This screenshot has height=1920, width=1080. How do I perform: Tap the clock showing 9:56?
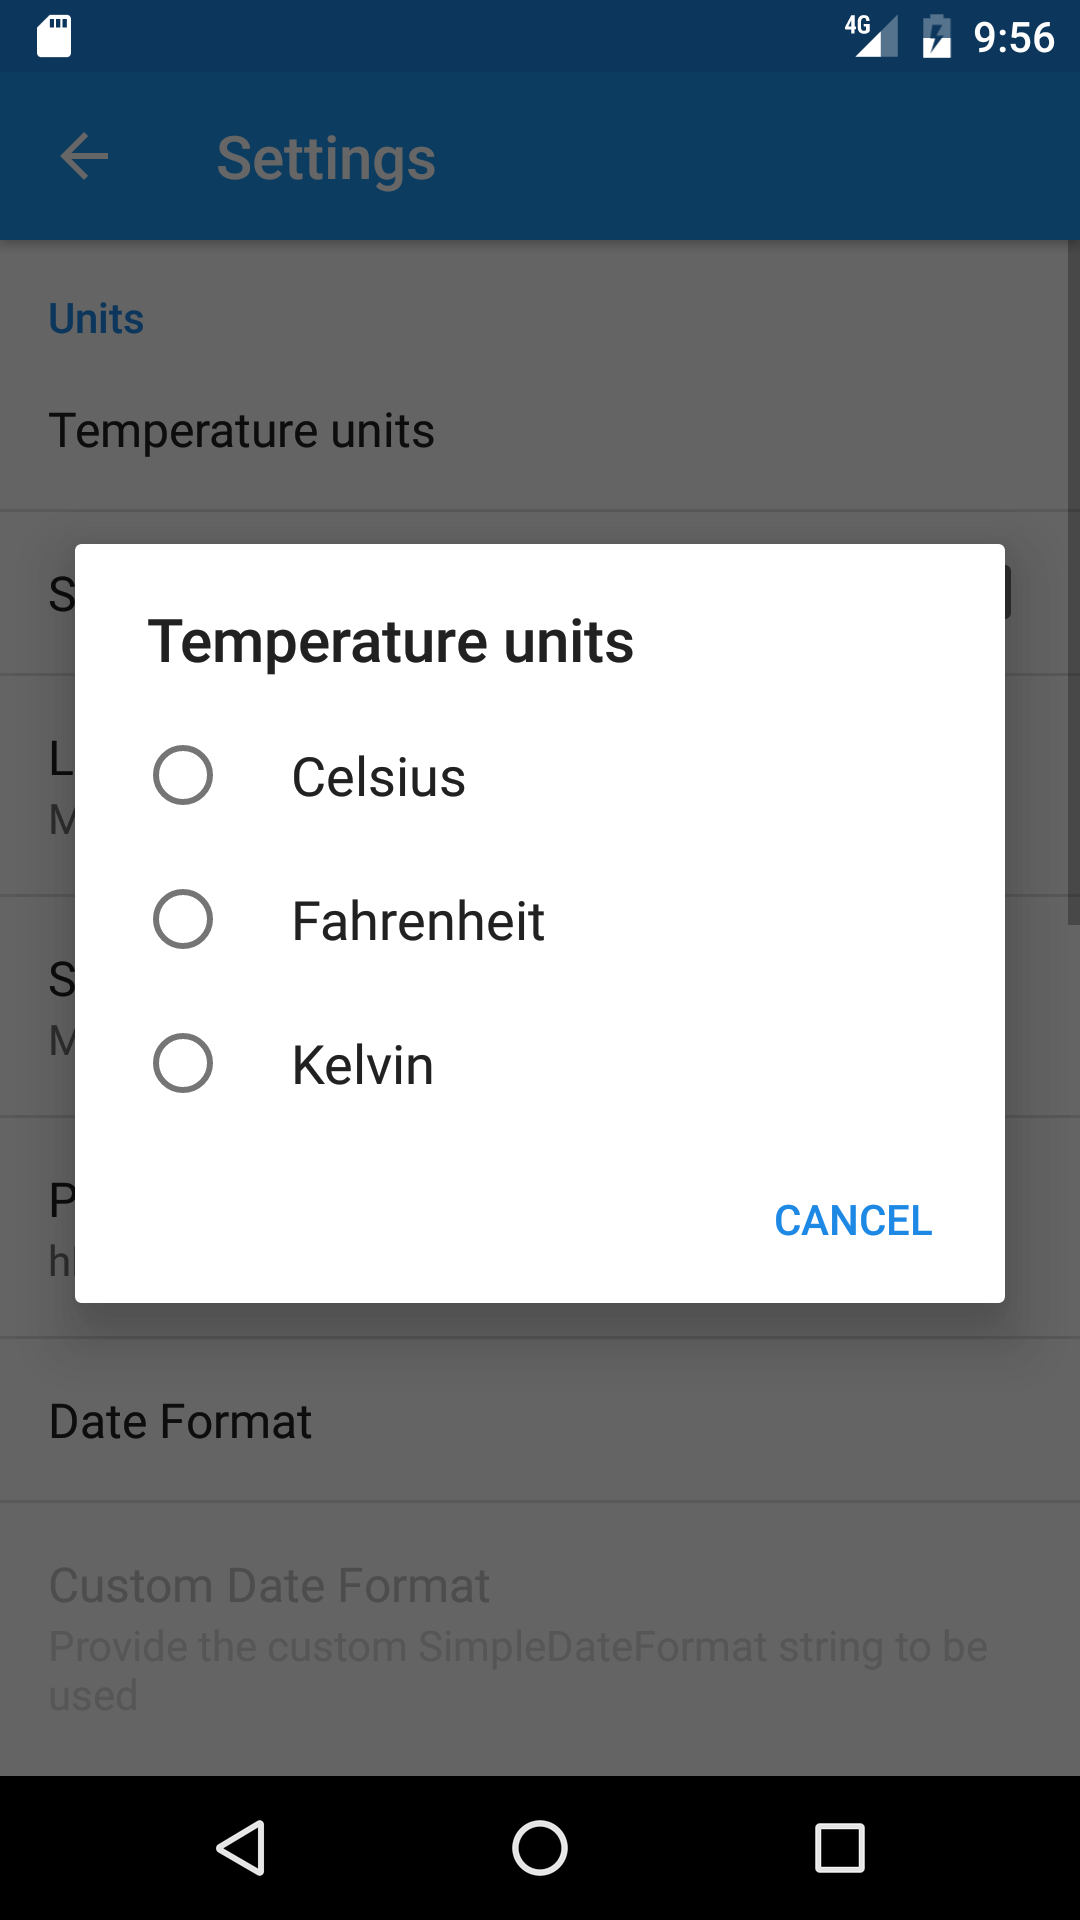coord(1013,38)
